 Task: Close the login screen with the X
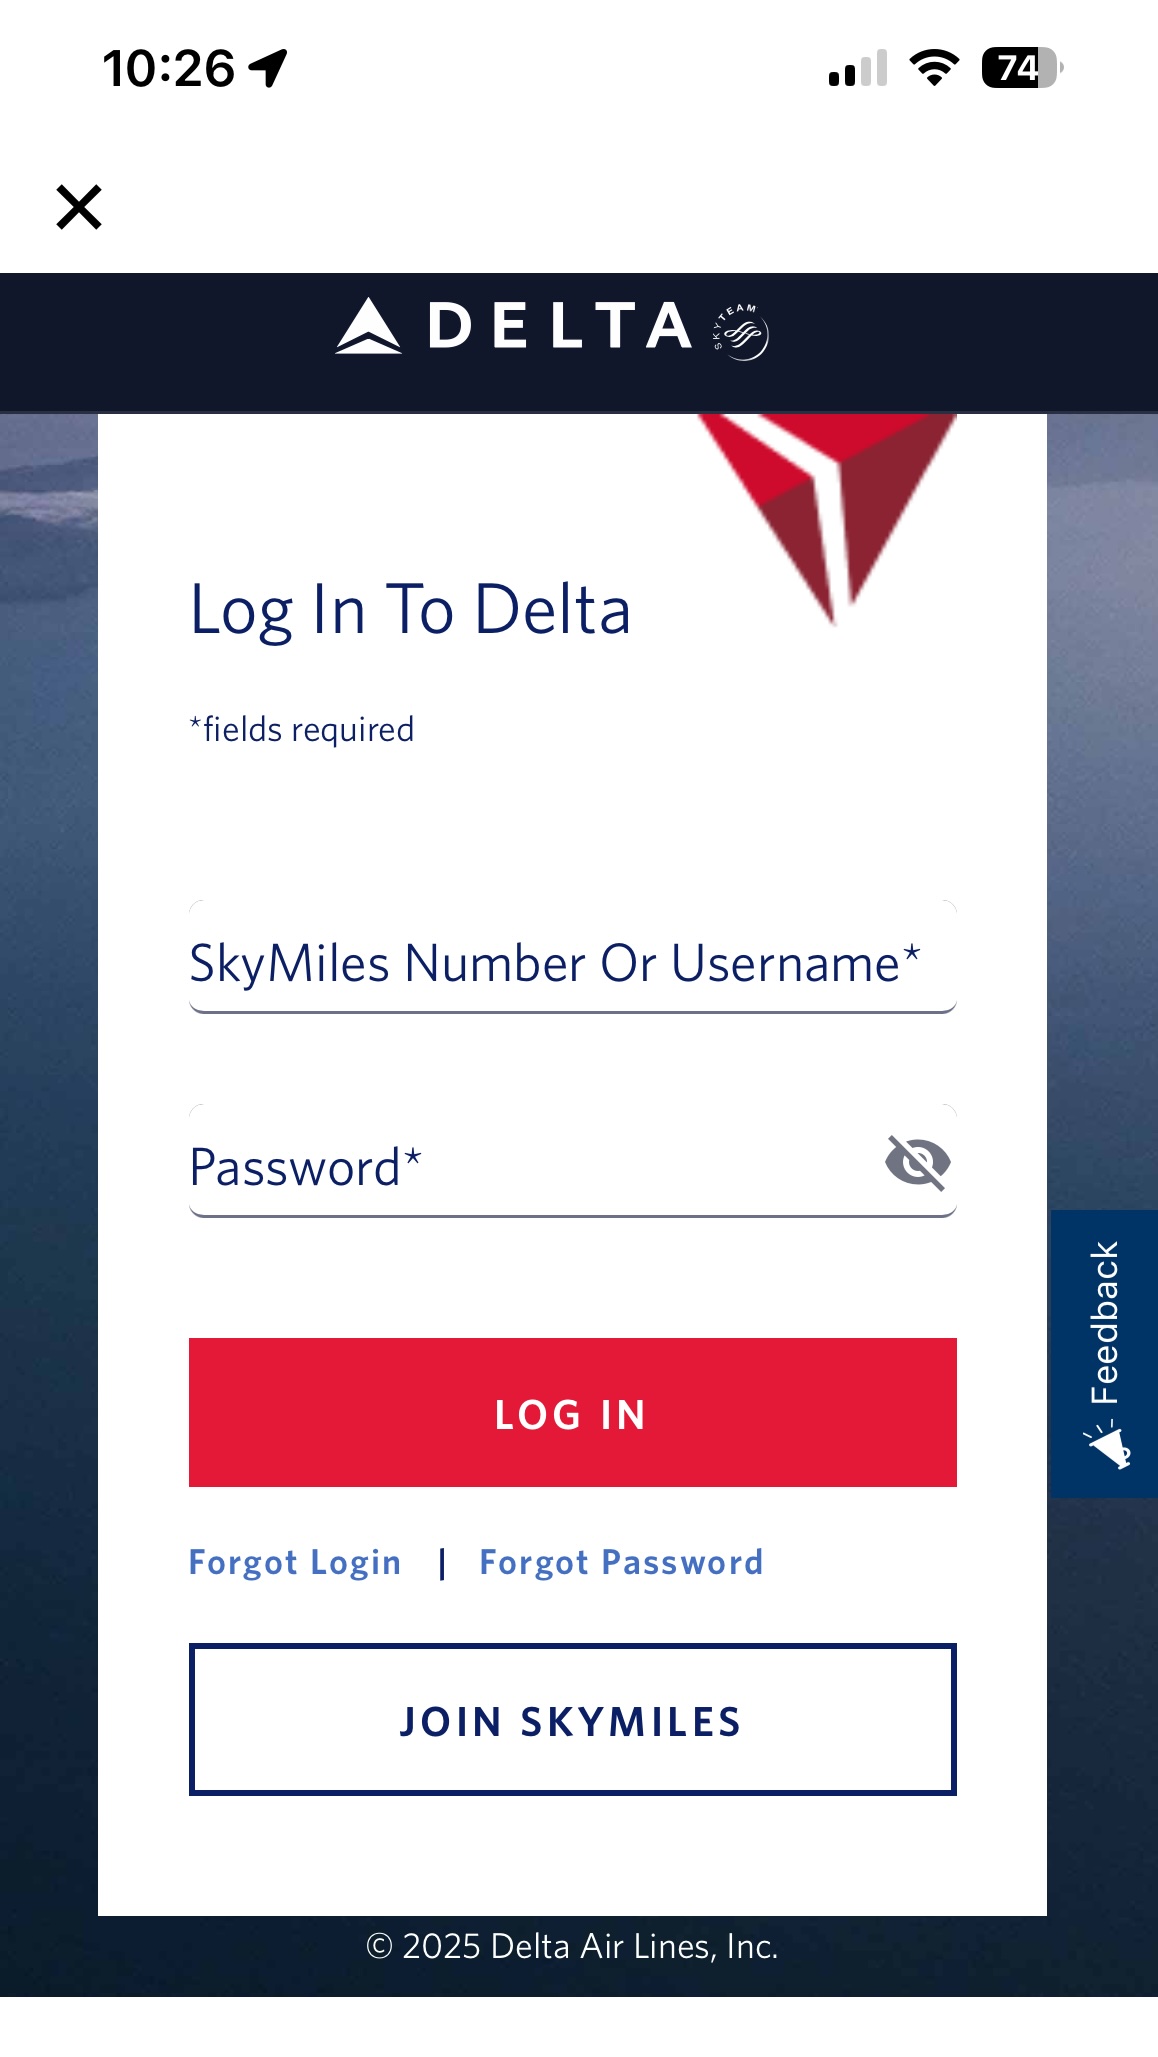79,207
